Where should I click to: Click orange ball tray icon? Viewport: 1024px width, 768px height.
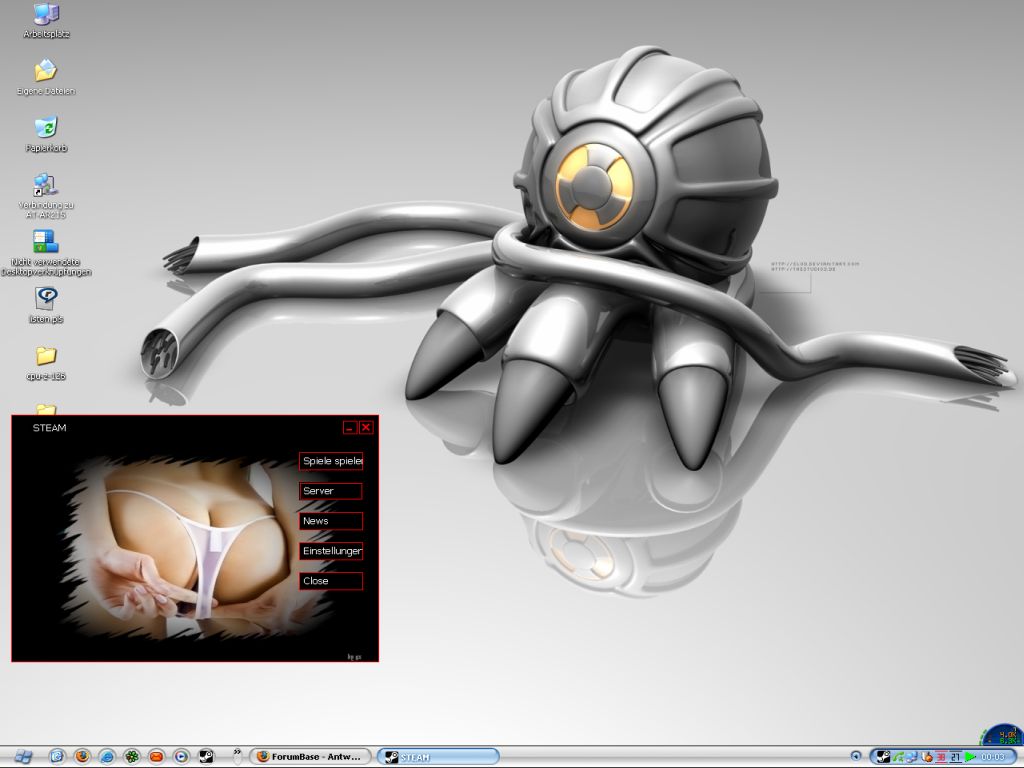[926, 757]
